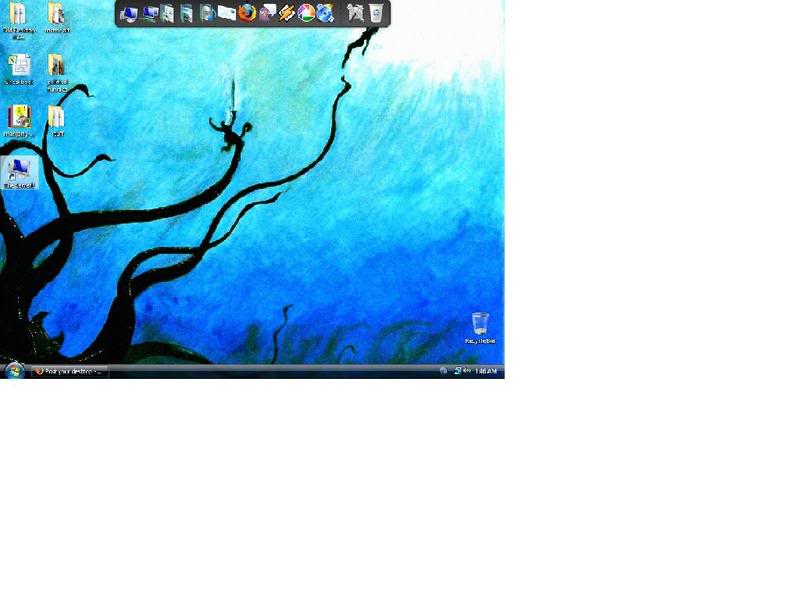Open the blue globe disc icon in dock

tap(325, 13)
